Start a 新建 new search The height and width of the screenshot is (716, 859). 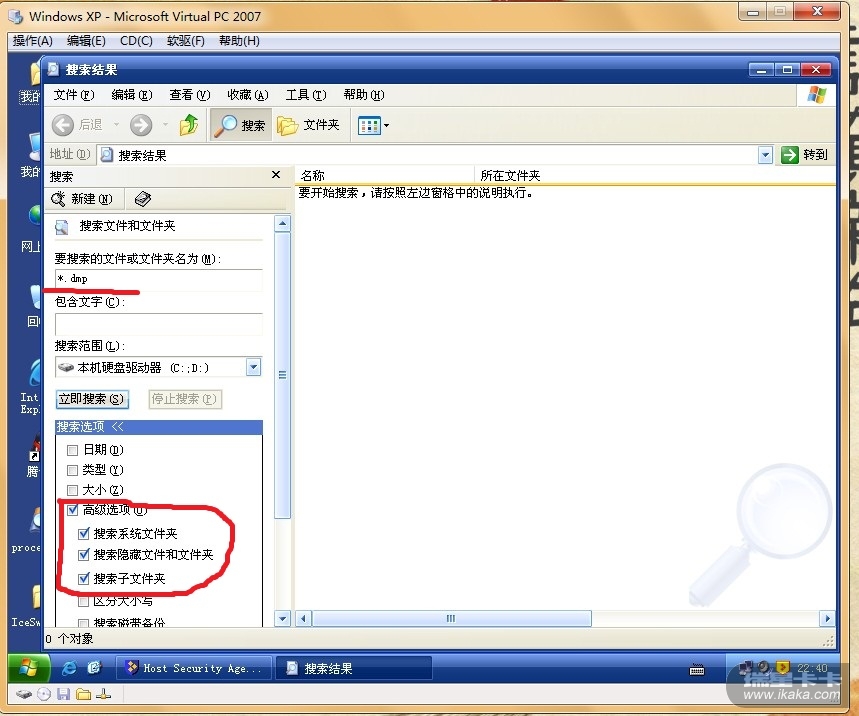[83, 199]
